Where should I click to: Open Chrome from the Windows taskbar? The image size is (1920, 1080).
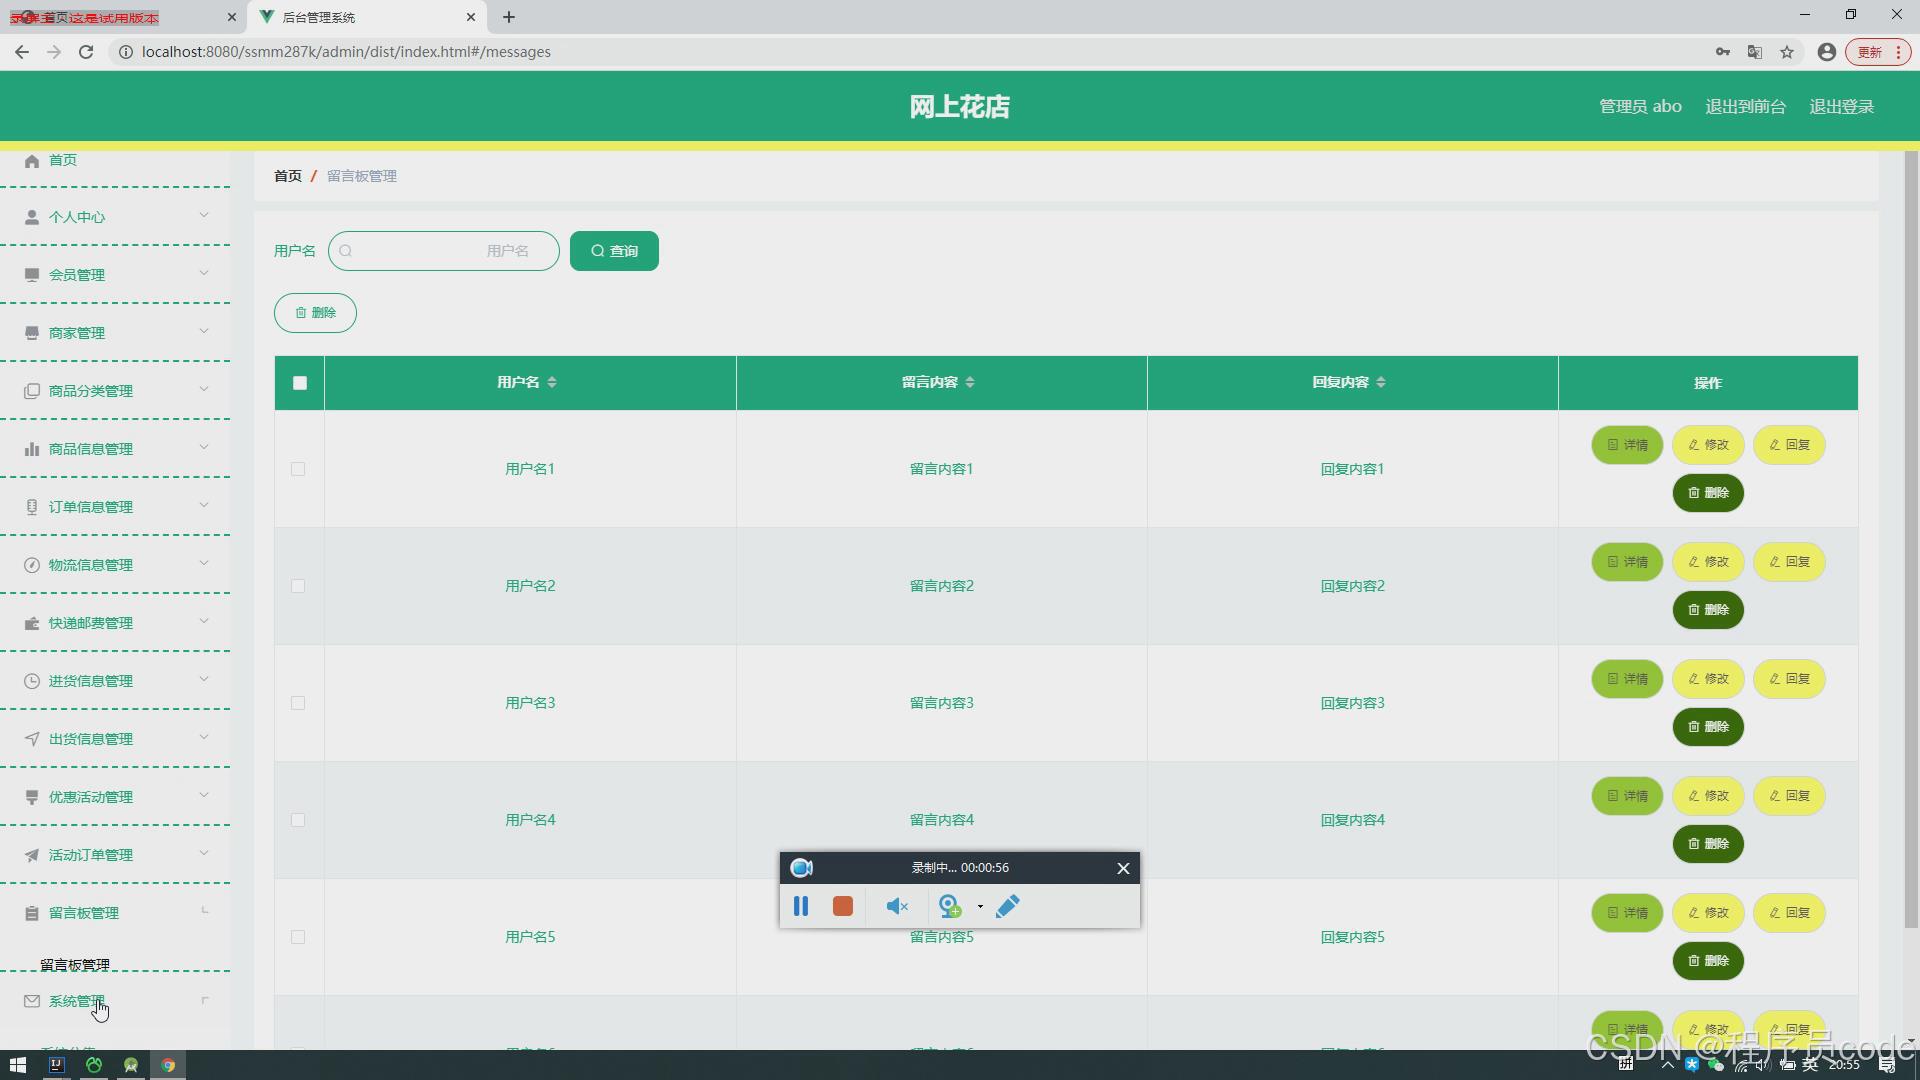point(168,1065)
